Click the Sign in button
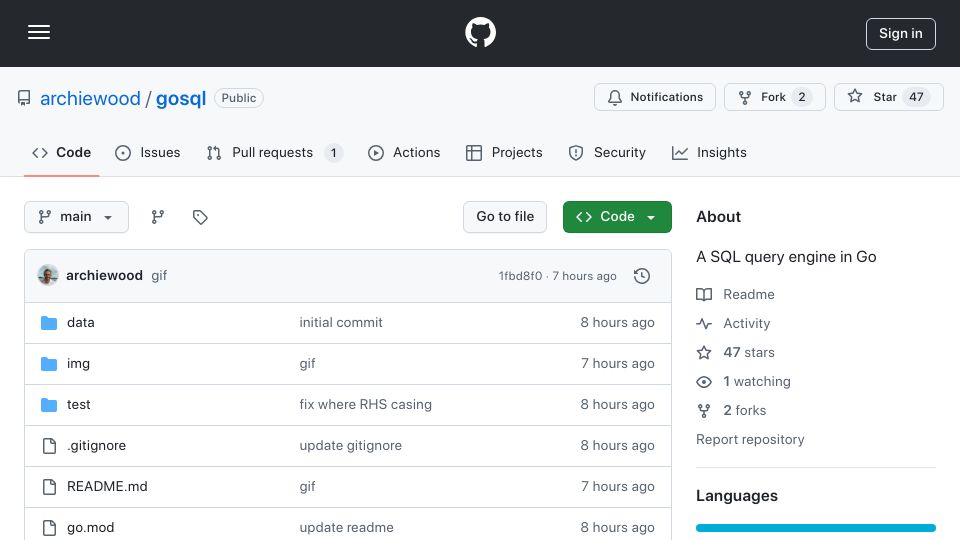This screenshot has height=540, width=960. pos(900,34)
